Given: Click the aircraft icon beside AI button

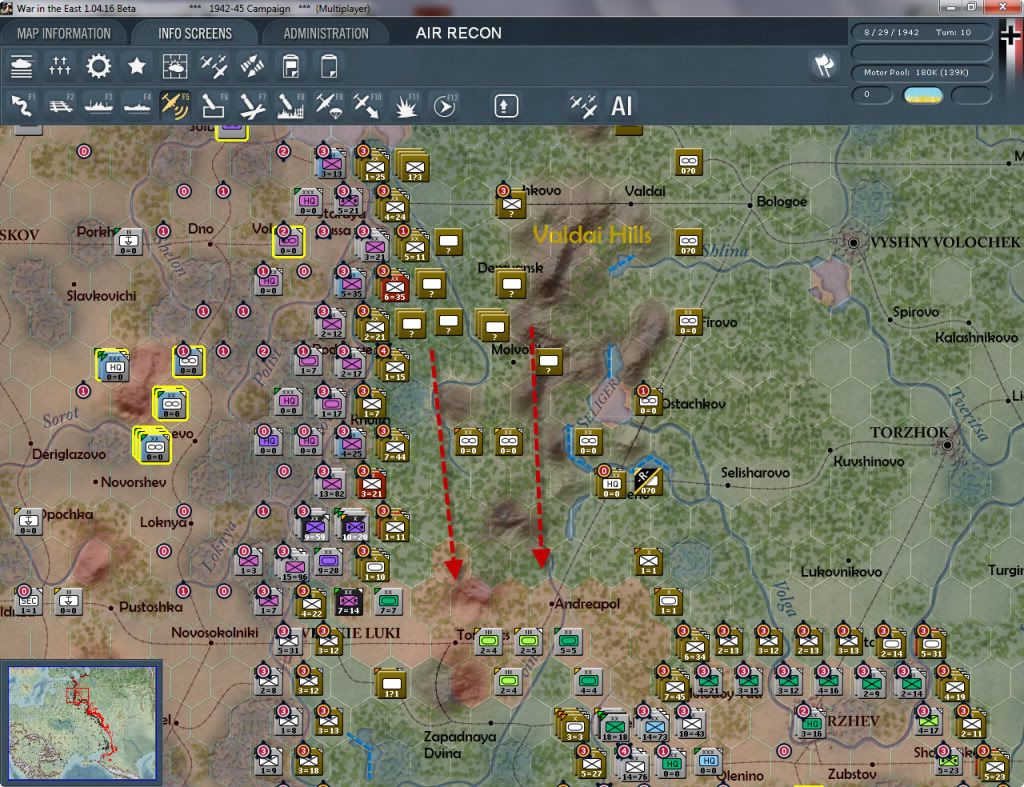Looking at the screenshot, I should tap(583, 106).
